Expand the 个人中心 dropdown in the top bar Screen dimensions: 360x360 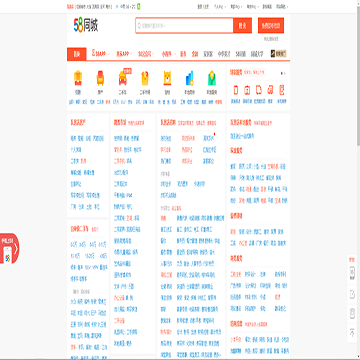click(220, 6)
